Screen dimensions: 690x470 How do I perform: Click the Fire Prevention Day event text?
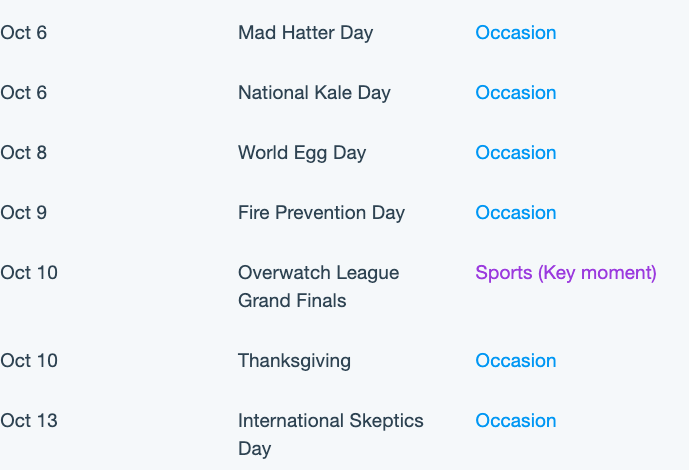point(321,213)
